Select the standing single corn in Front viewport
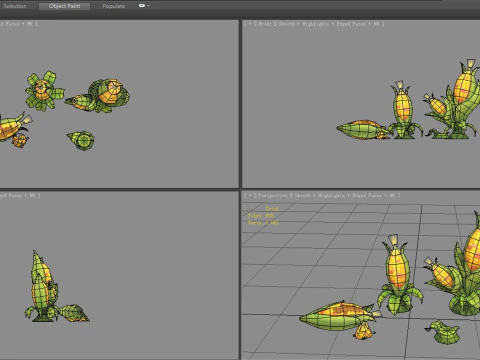Image resolution: width=480 pixels, height=360 pixels. 403,110
